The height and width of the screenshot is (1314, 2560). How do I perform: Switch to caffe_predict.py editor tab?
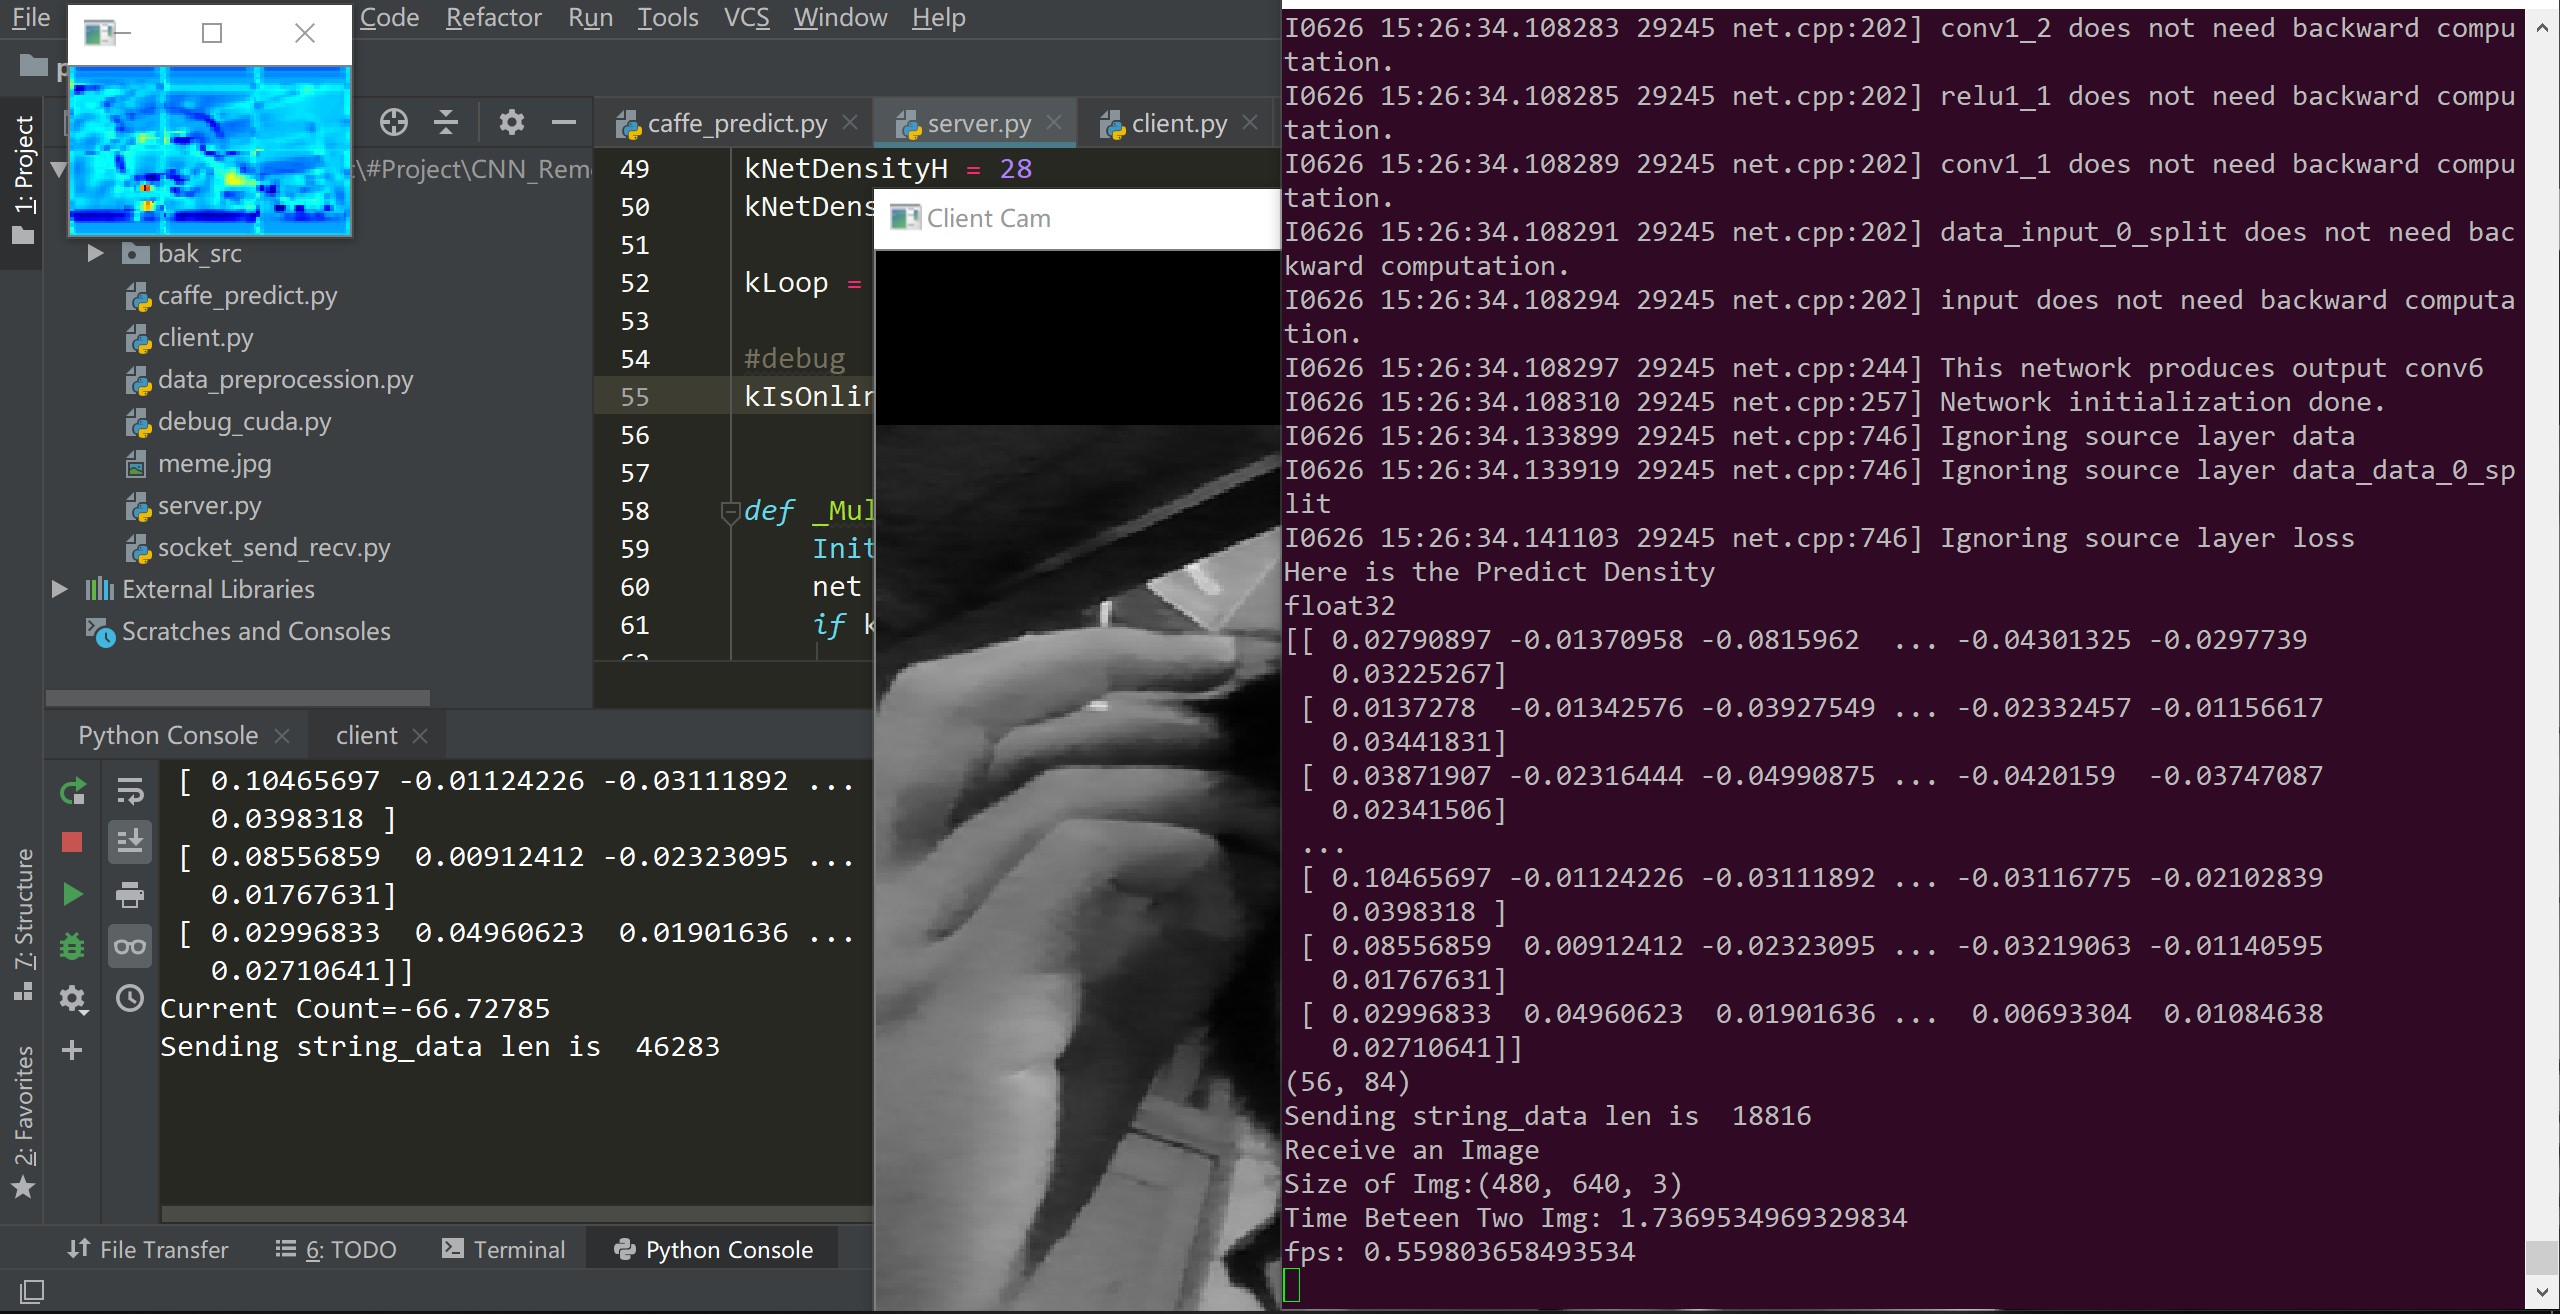click(736, 123)
